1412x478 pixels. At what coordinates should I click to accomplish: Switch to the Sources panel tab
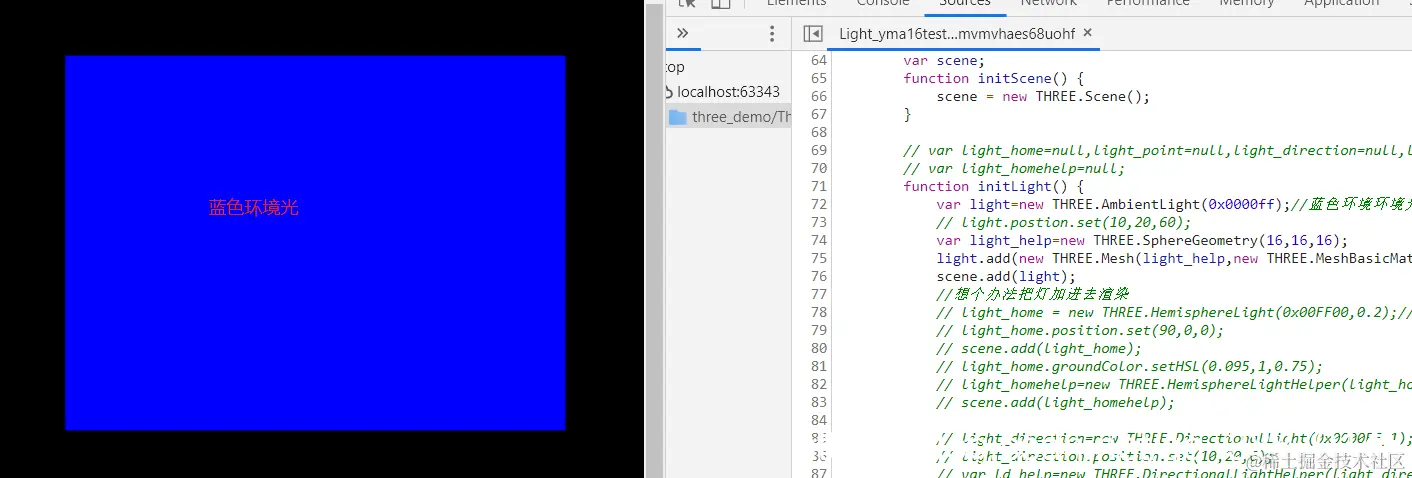965,4
